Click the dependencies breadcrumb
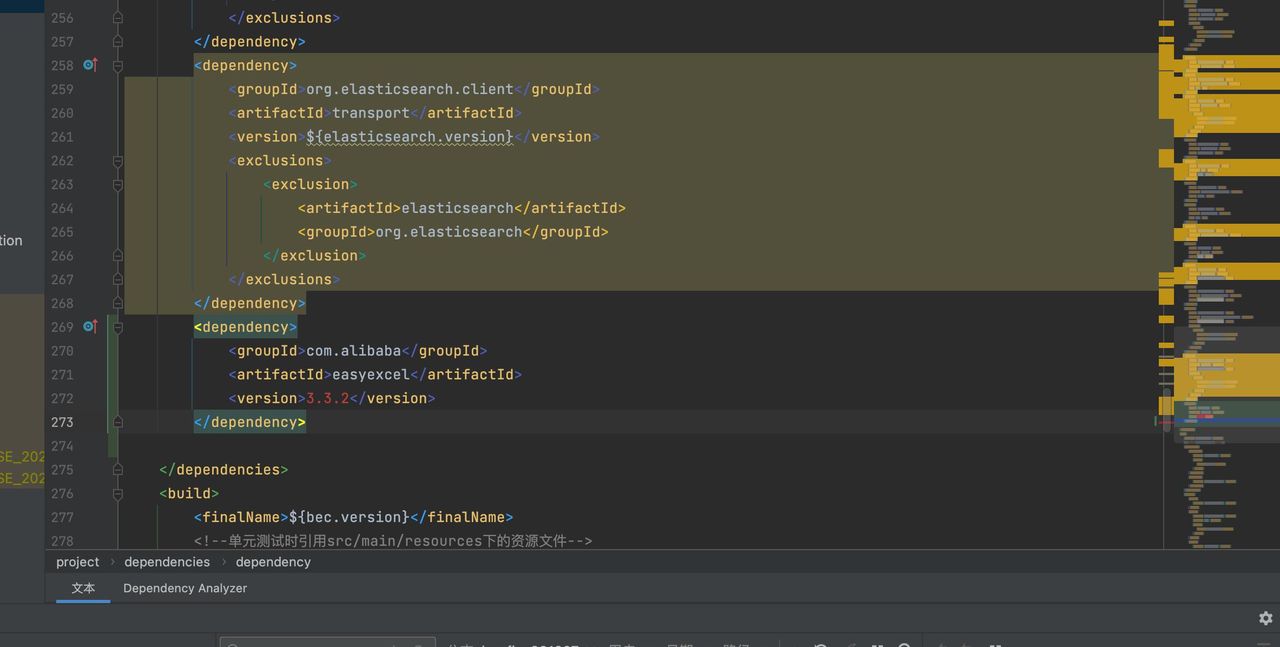 click(166, 561)
